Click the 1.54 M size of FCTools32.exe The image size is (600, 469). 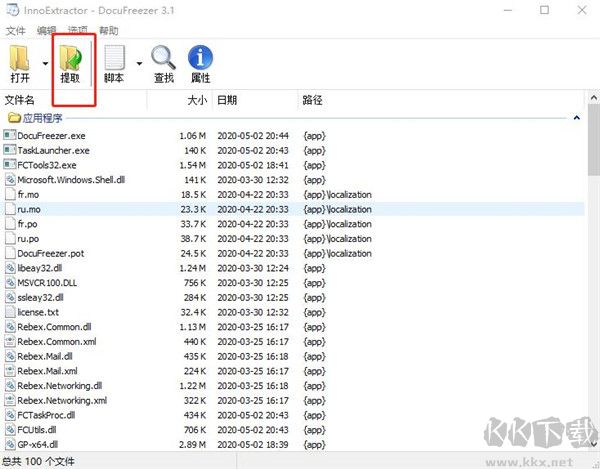192,165
